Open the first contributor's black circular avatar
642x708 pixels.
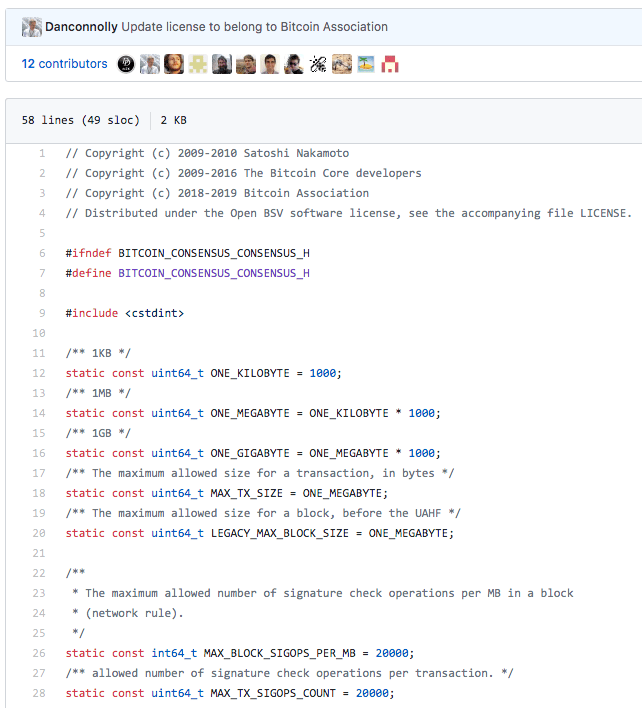tap(126, 64)
